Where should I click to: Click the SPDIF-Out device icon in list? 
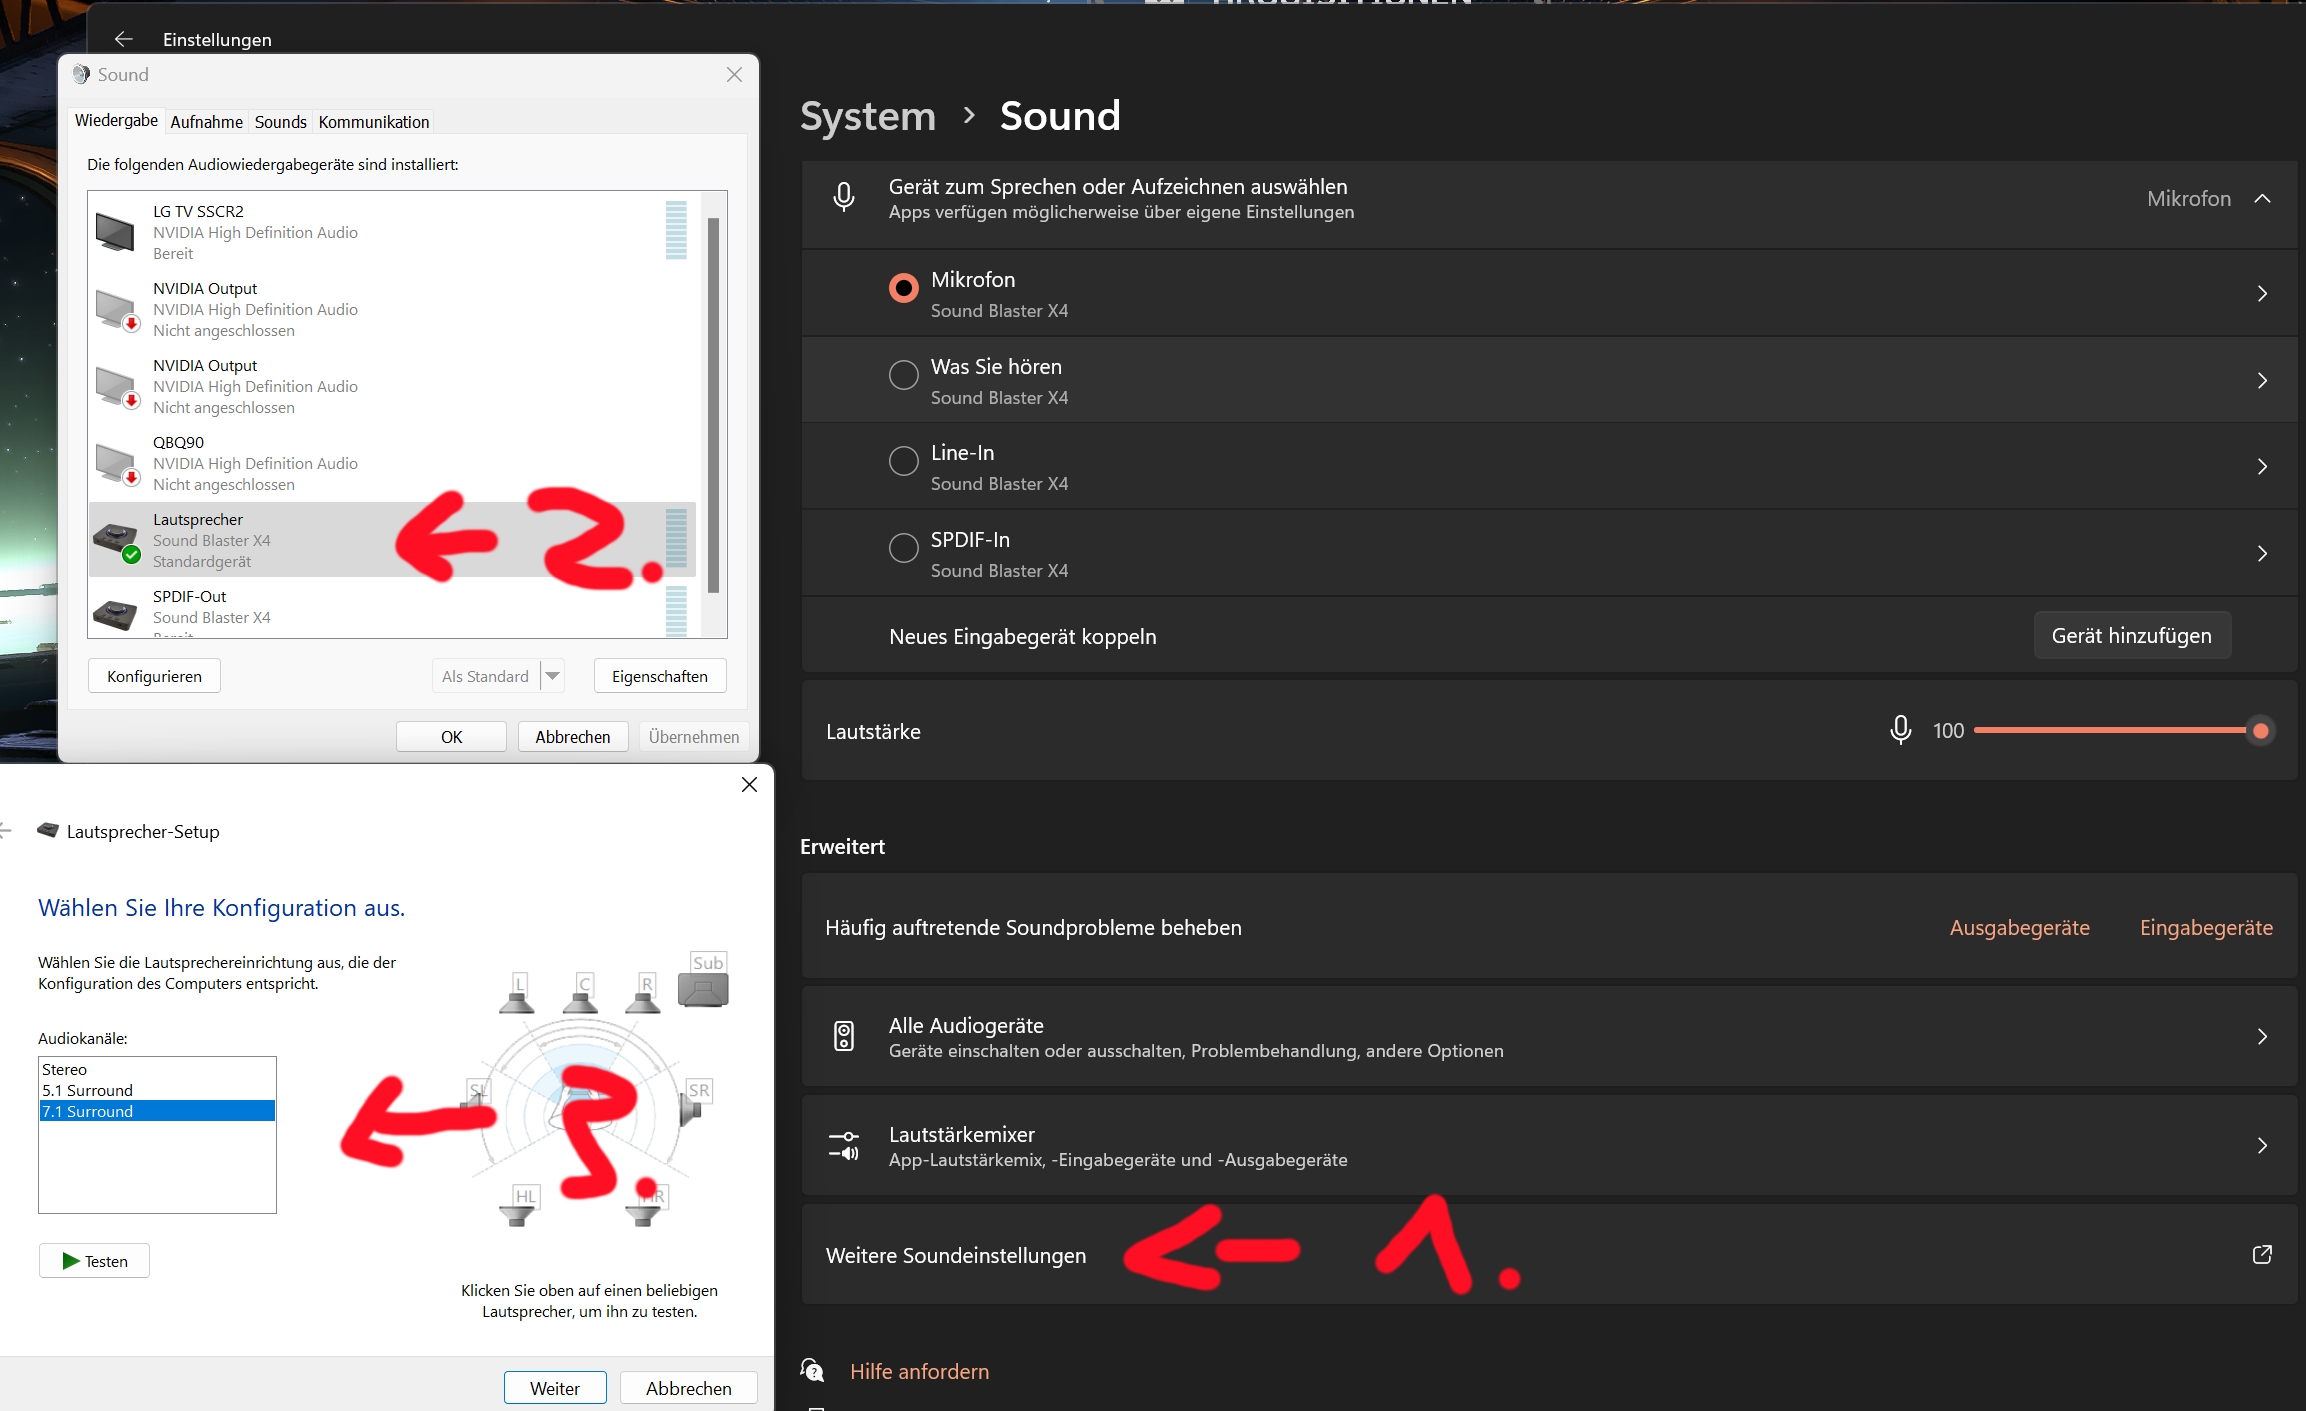pos(115,613)
